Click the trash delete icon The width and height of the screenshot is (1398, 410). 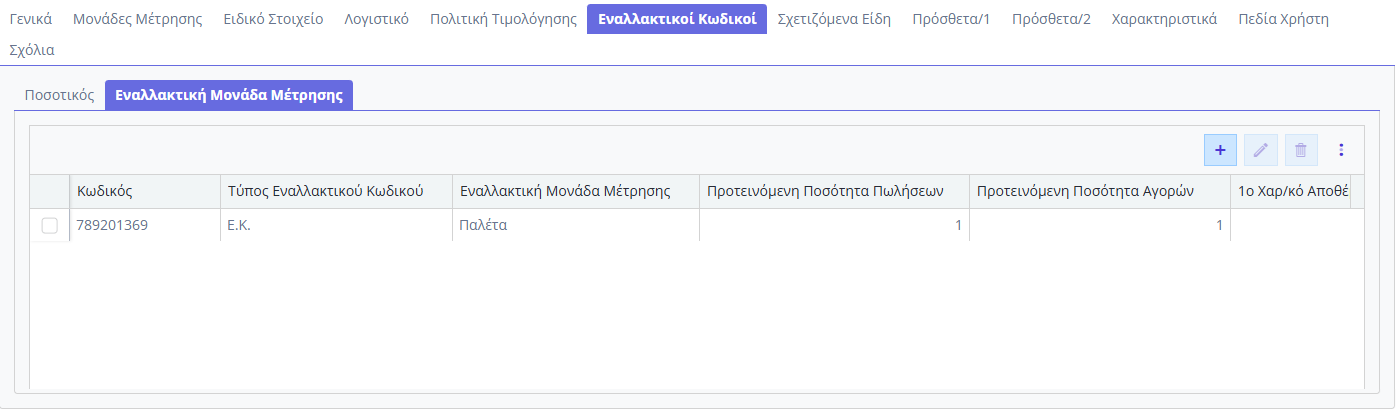coord(1301,150)
